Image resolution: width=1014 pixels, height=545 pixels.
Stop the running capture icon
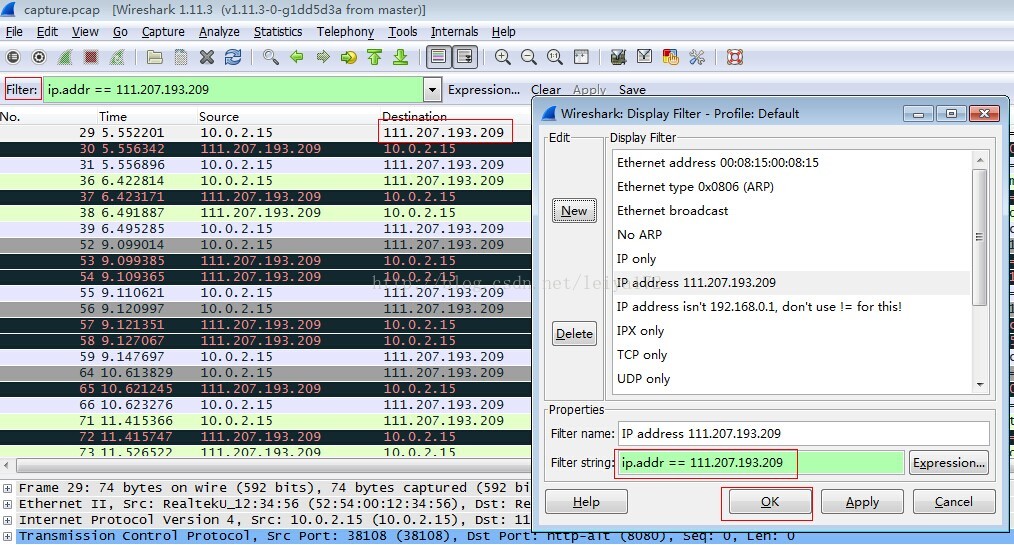coord(91,58)
